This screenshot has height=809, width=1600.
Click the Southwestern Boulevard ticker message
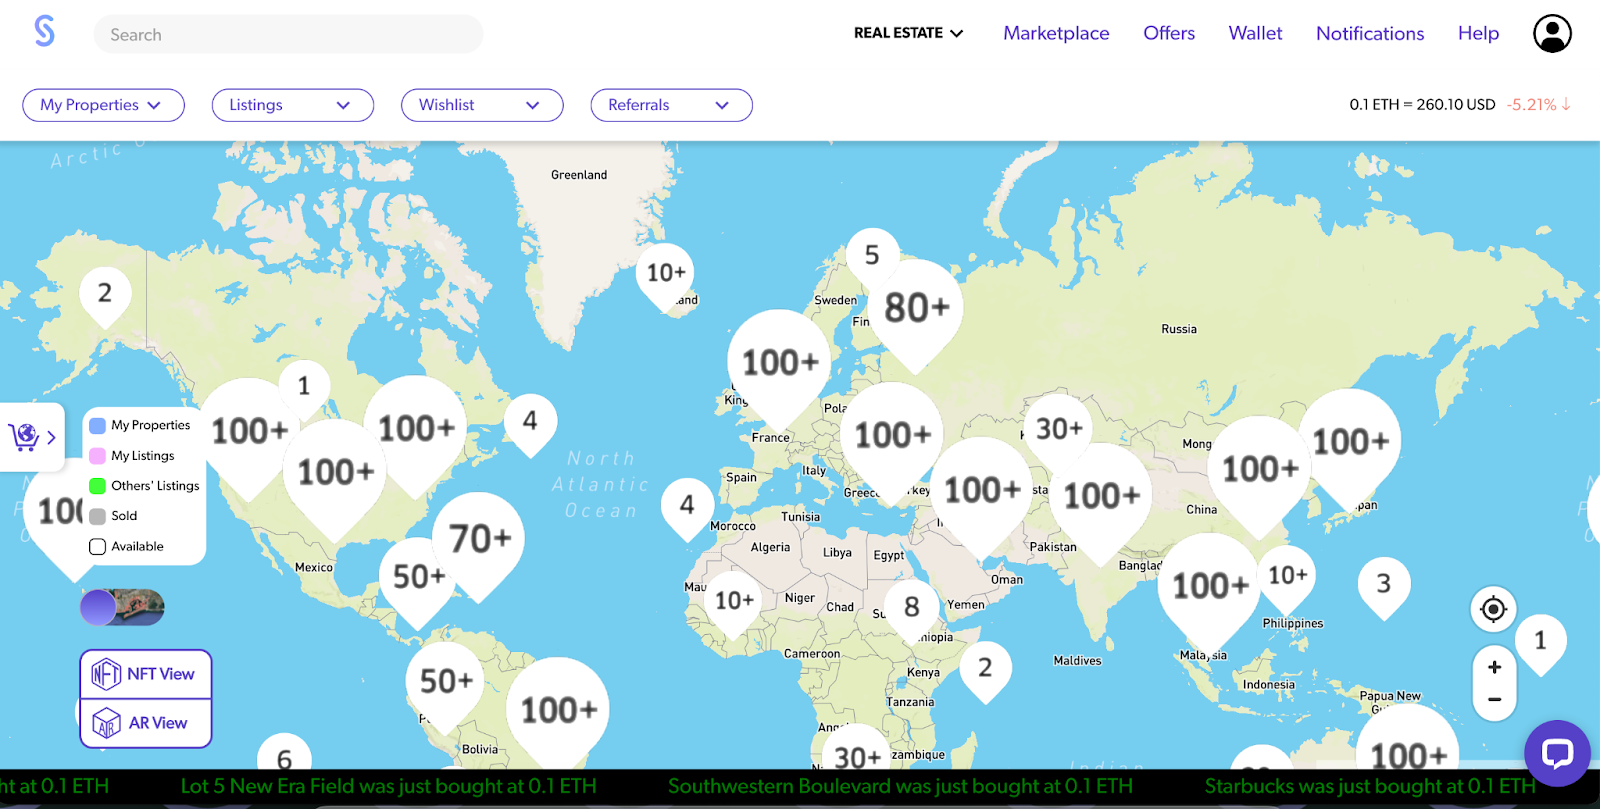[x=900, y=786]
